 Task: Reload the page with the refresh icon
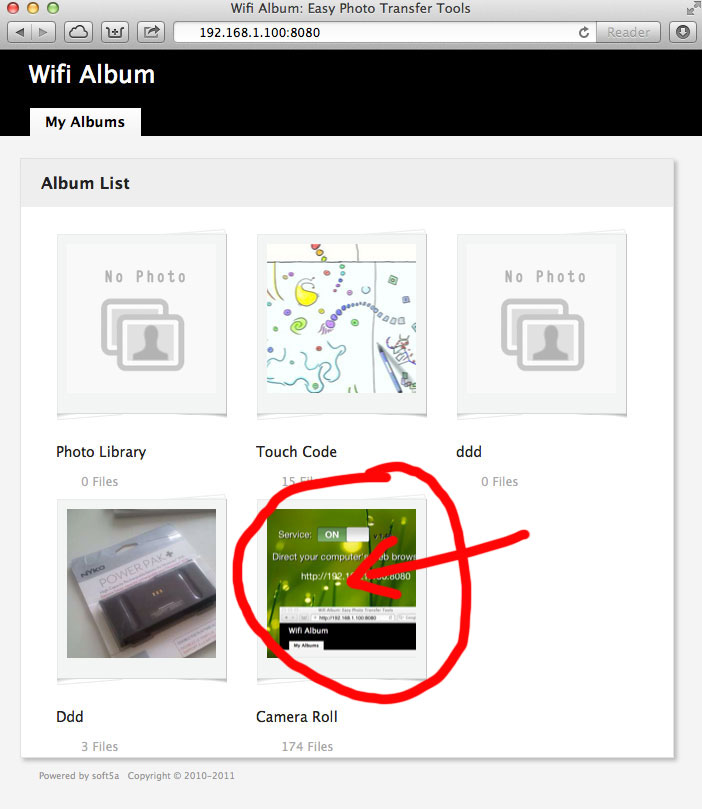coord(583,33)
